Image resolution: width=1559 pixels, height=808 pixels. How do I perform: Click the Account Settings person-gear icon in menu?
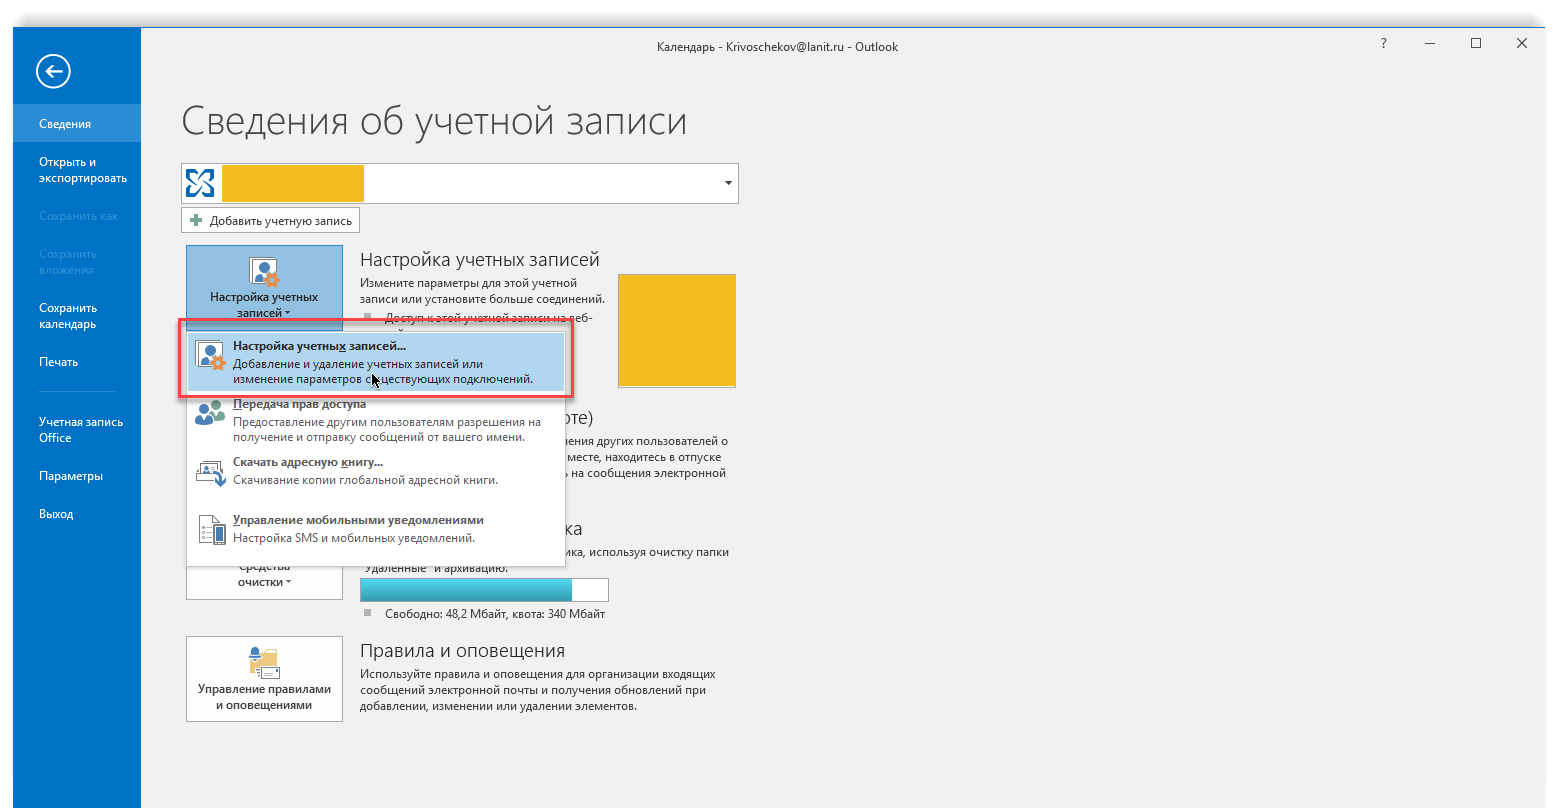210,356
